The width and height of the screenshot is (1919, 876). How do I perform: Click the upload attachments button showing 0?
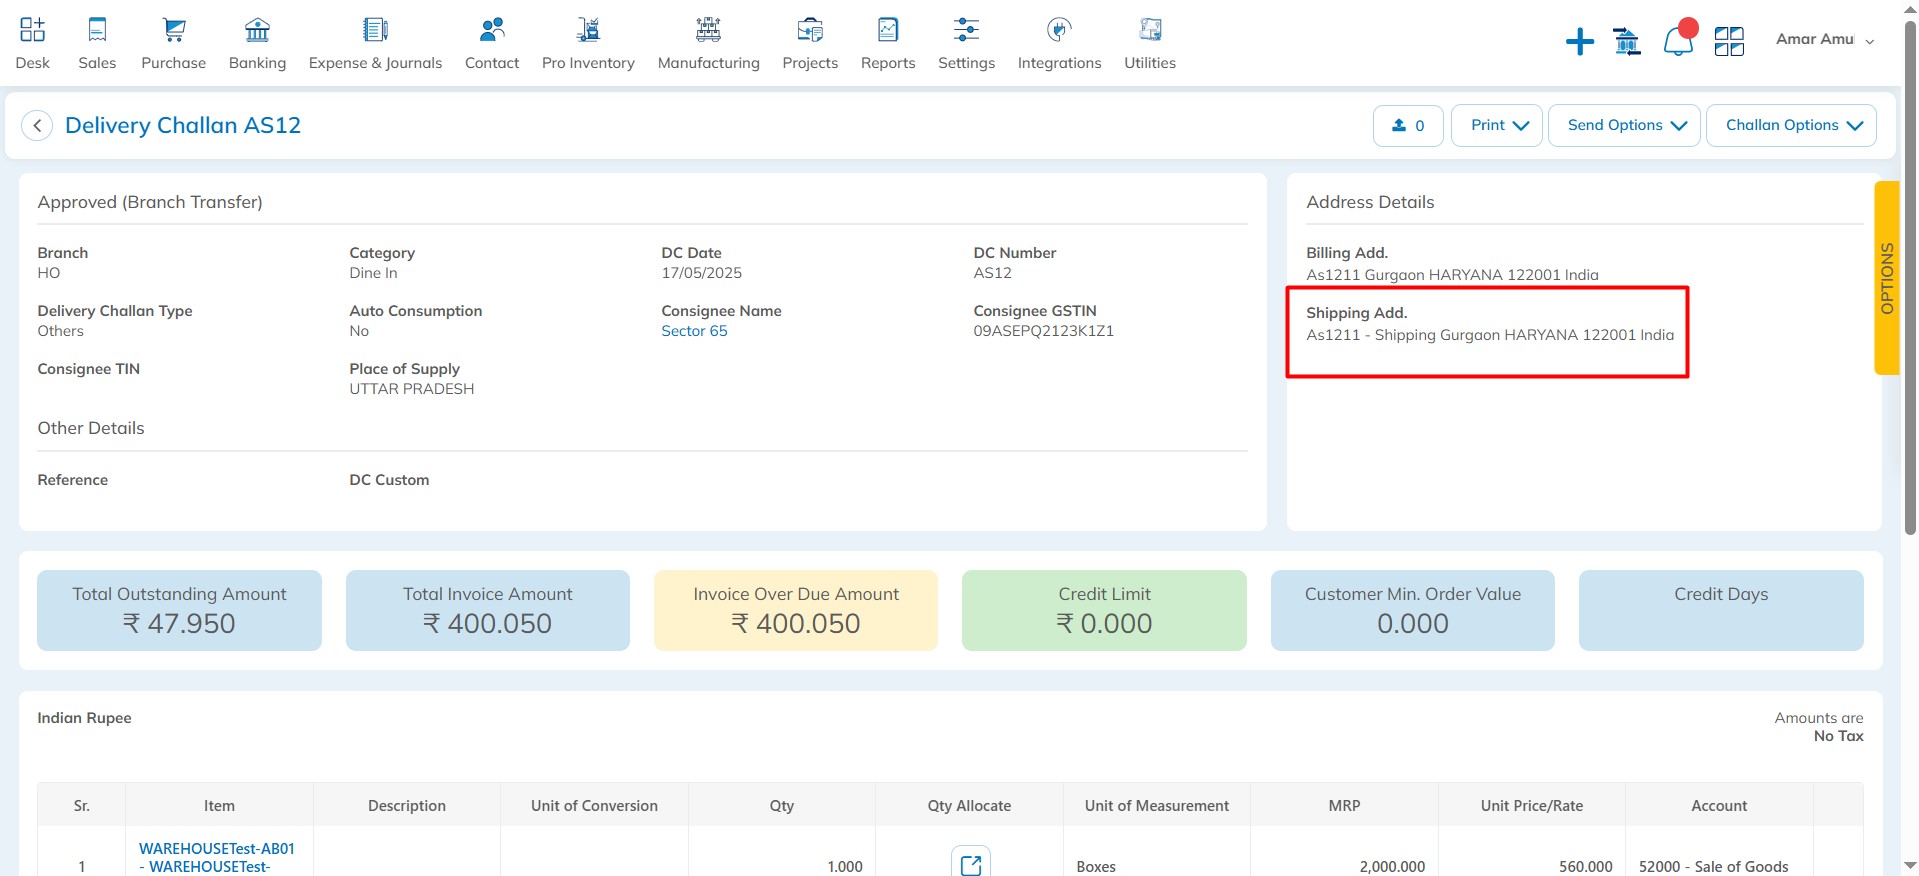coord(1408,125)
